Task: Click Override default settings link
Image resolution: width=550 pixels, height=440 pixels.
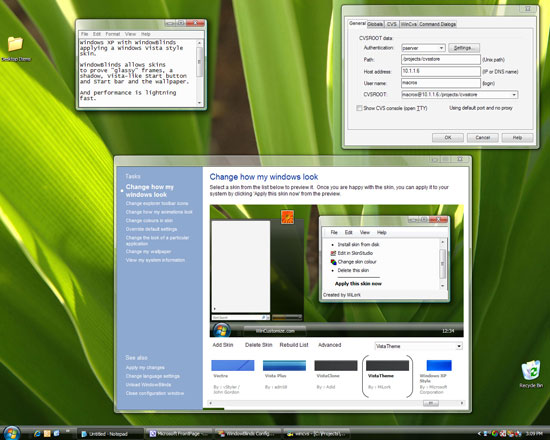Action: coord(151,229)
